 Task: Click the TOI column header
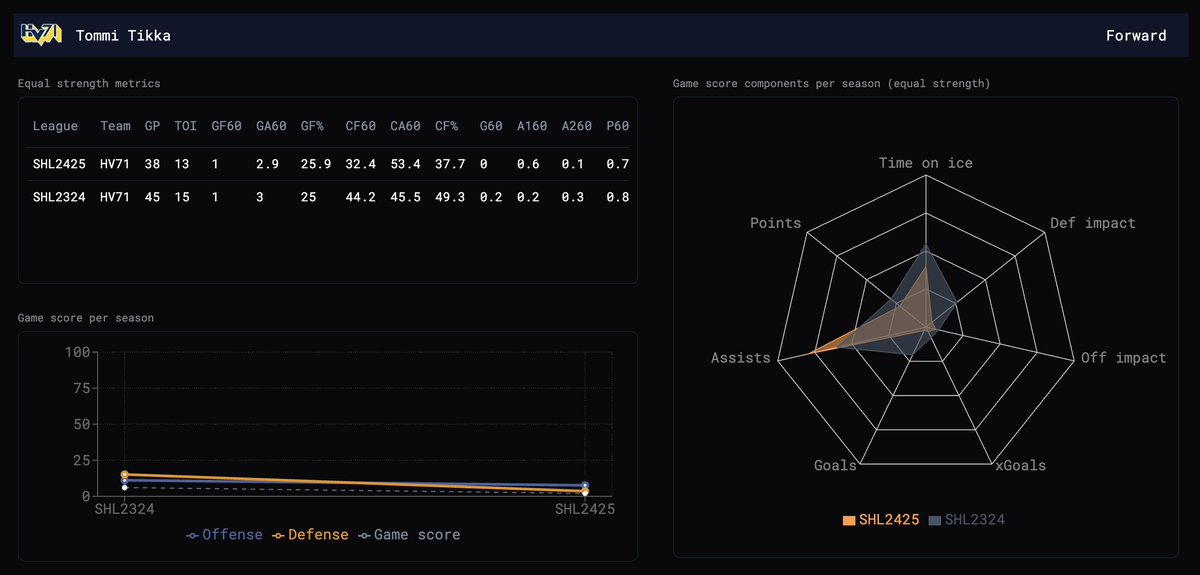(x=185, y=126)
